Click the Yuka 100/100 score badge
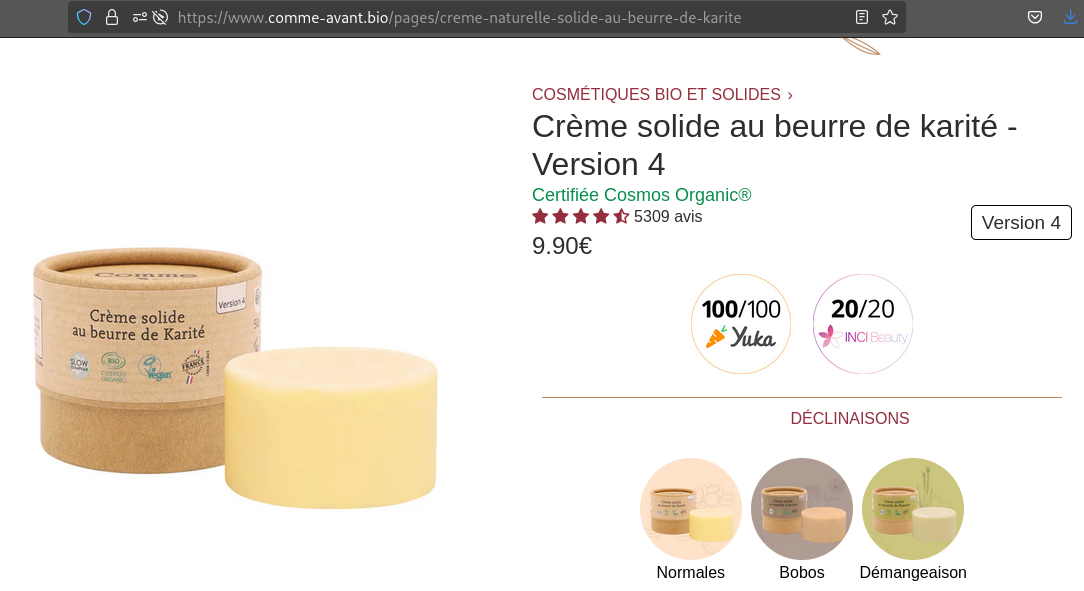The image size is (1084, 591). pyautogui.click(x=741, y=324)
